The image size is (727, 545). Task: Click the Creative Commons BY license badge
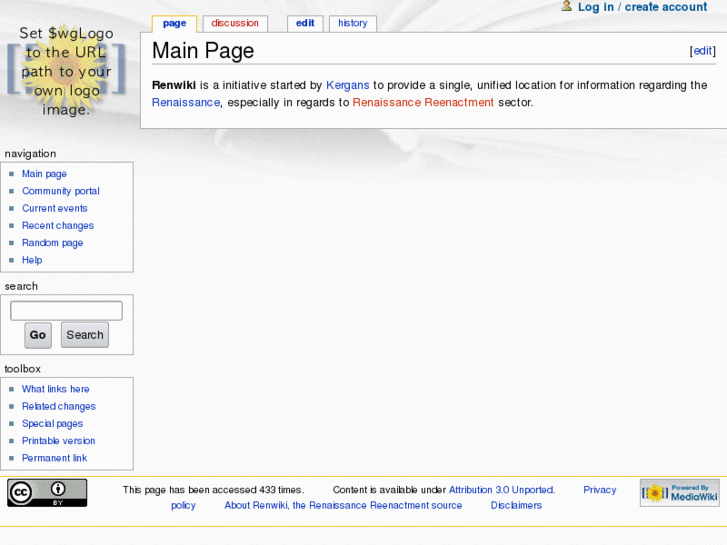47,493
